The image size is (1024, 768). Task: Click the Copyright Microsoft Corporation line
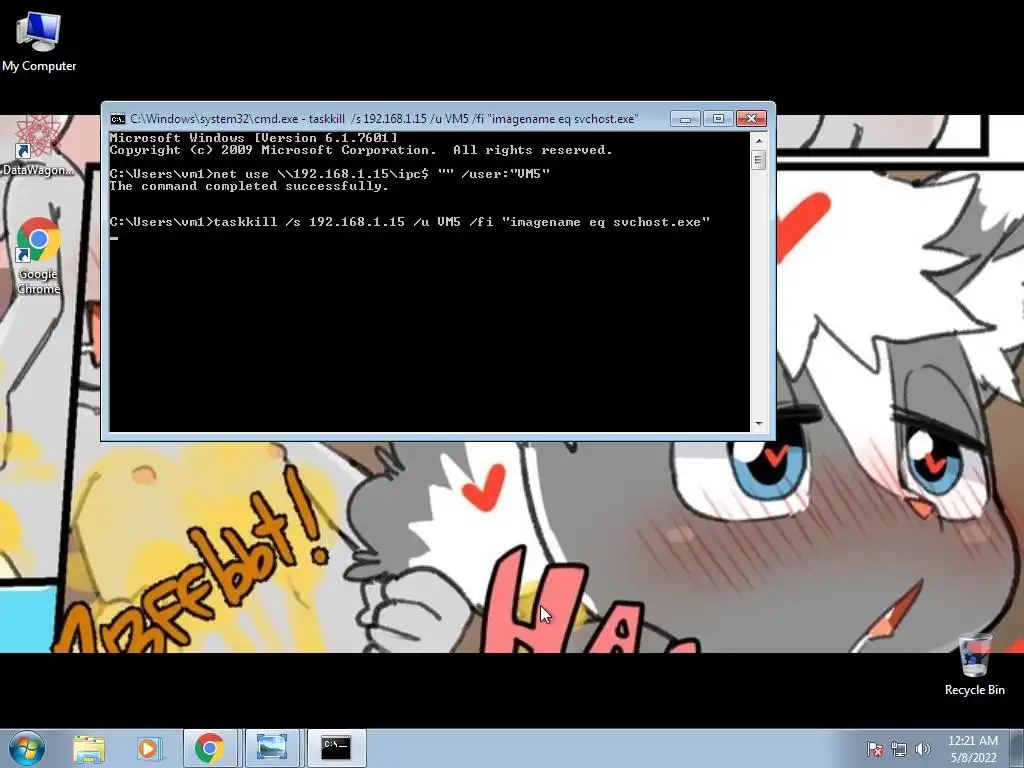tap(361, 150)
